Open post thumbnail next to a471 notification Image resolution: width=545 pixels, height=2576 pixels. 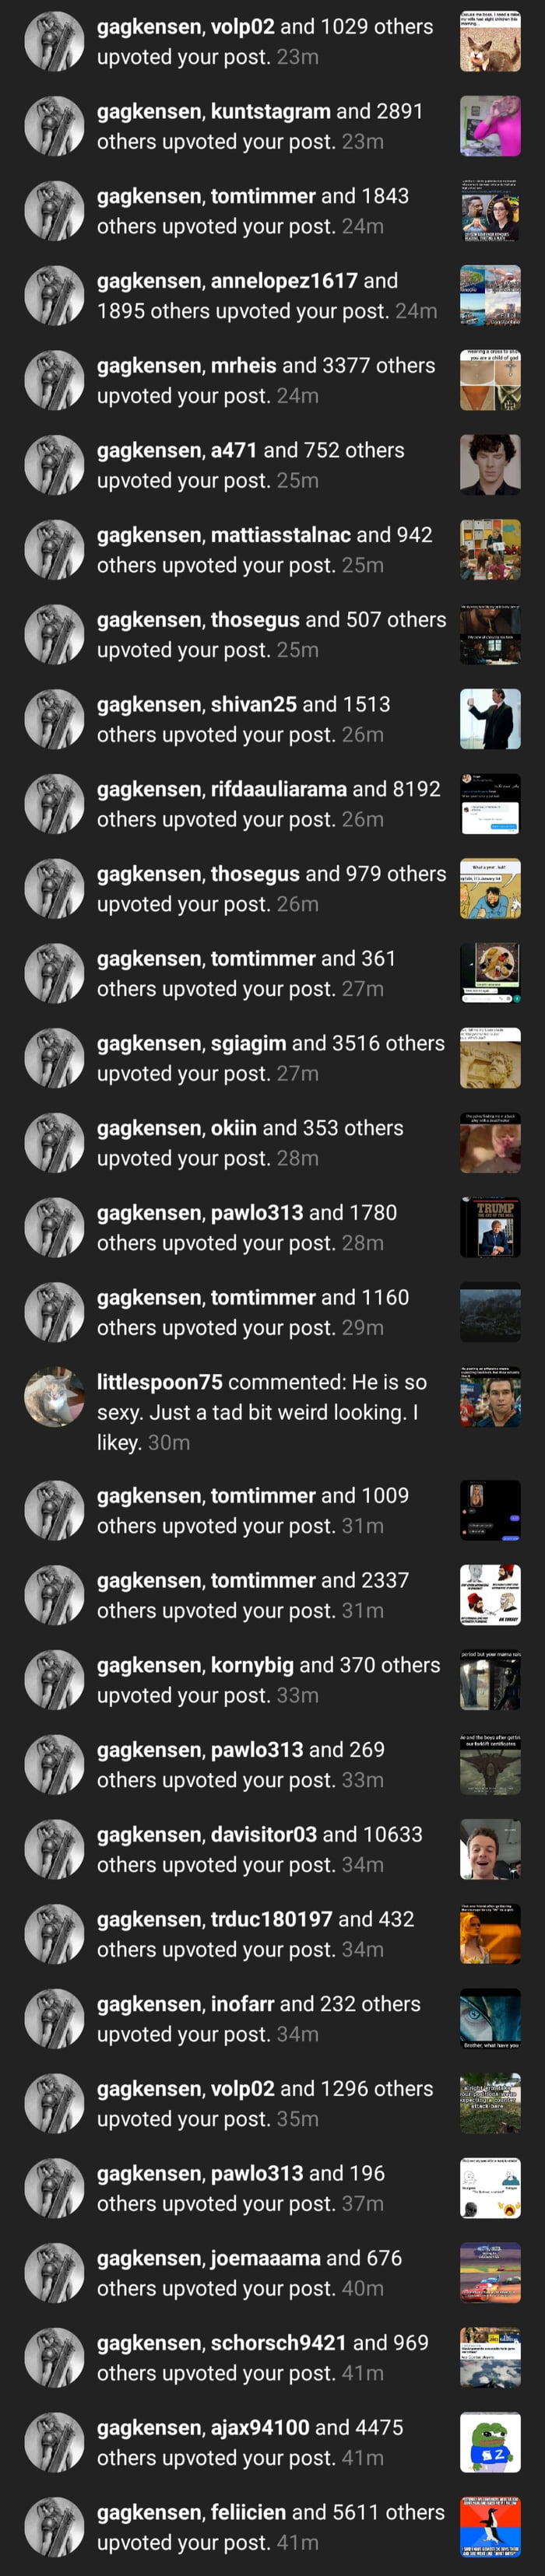(490, 465)
